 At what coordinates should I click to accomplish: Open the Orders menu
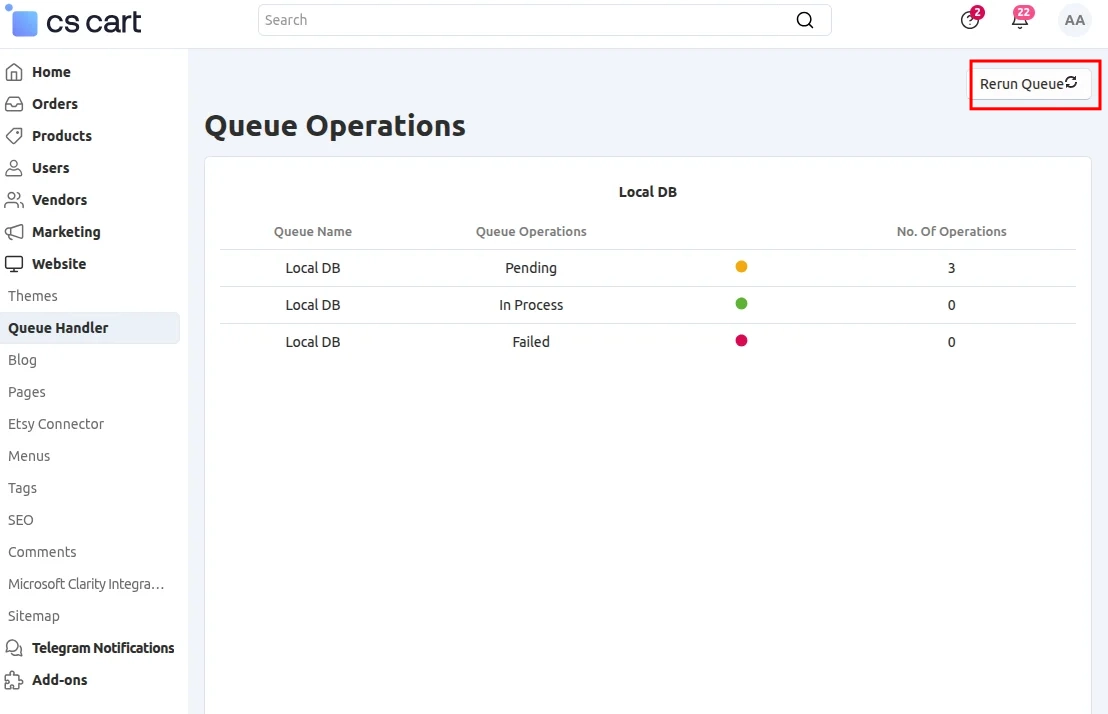(54, 104)
